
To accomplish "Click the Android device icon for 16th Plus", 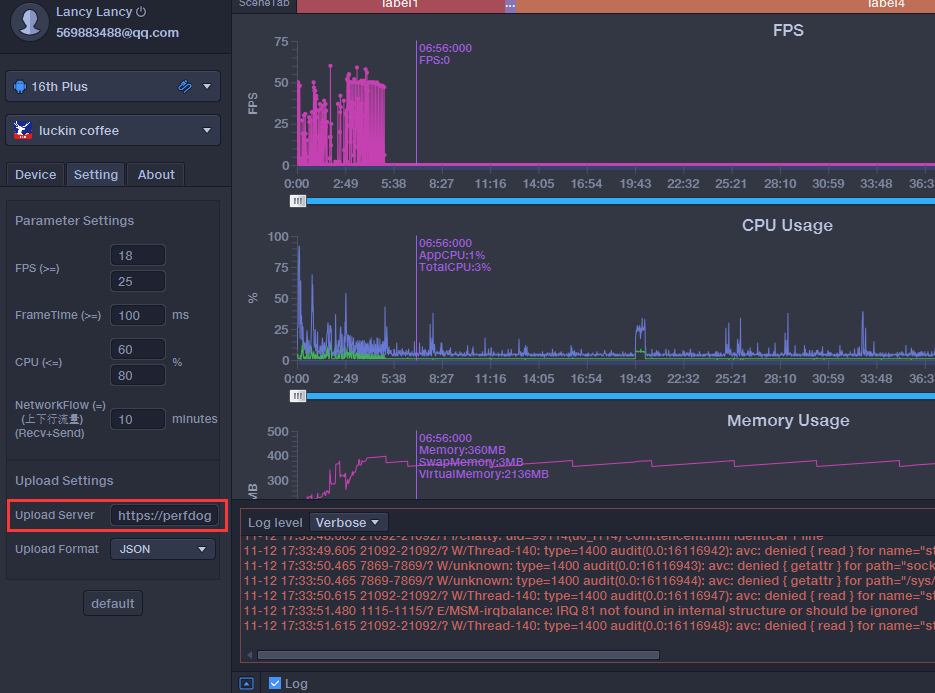I will 20,86.
